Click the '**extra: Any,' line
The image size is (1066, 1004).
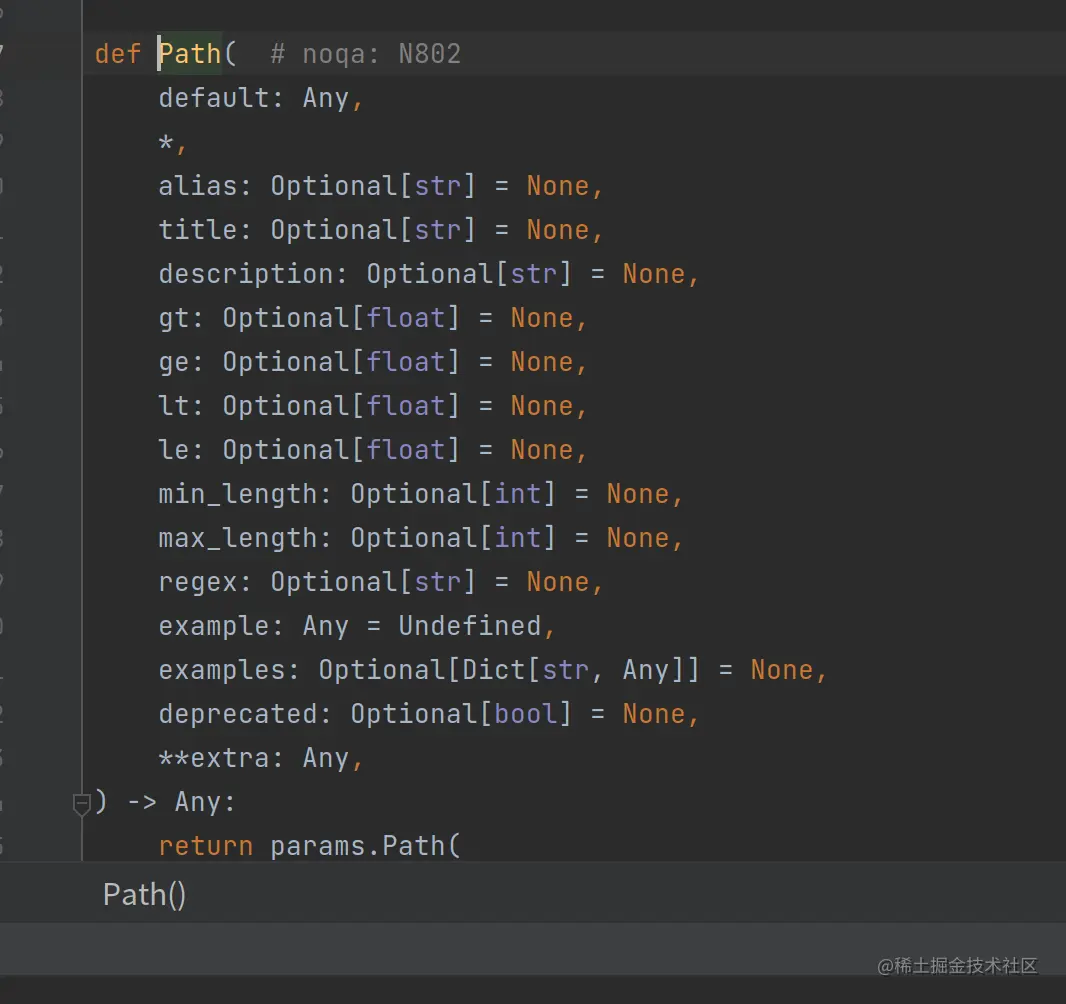[261, 758]
